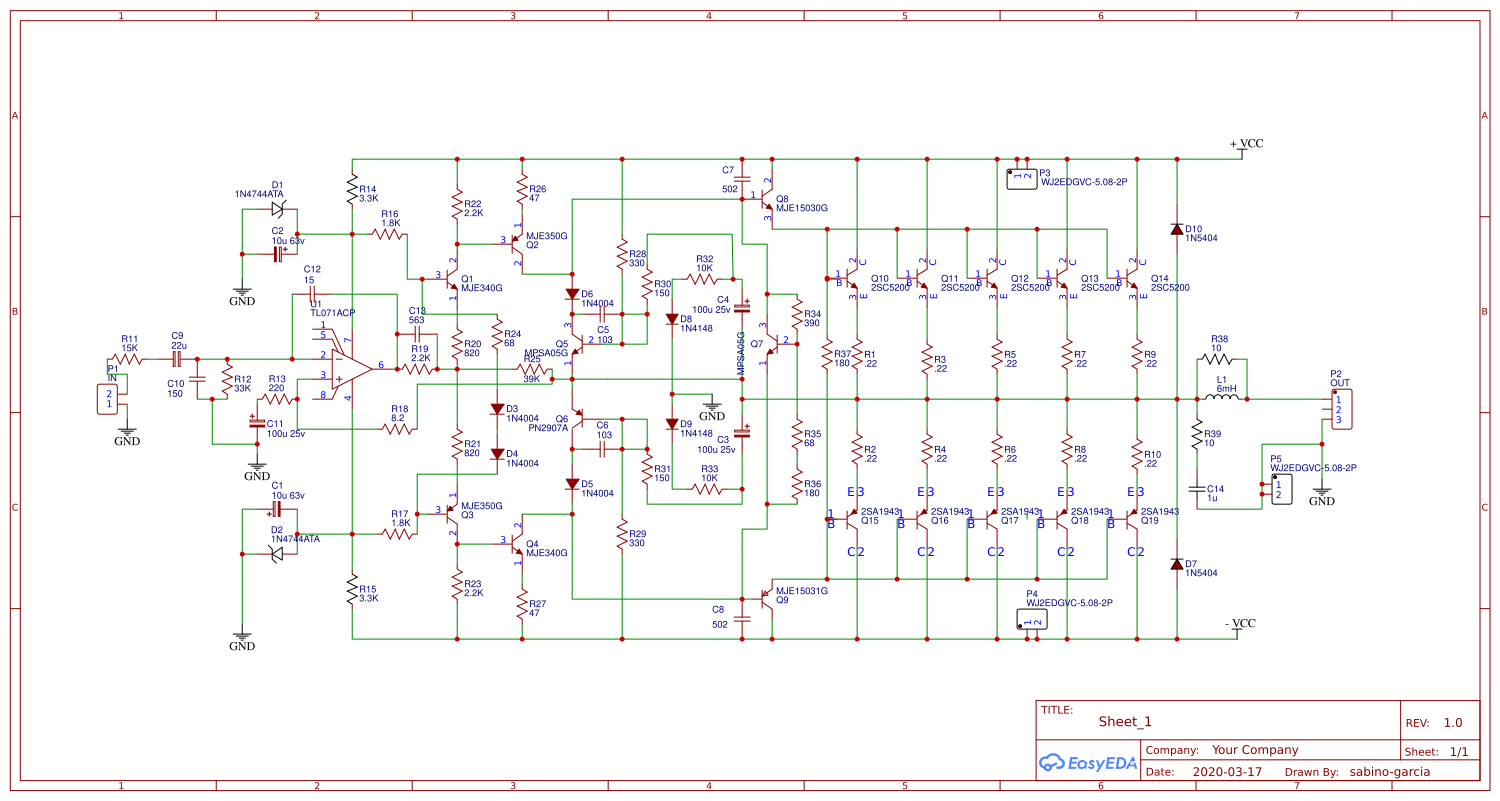Click the Drawn By sabino-garcia field

click(1389, 771)
